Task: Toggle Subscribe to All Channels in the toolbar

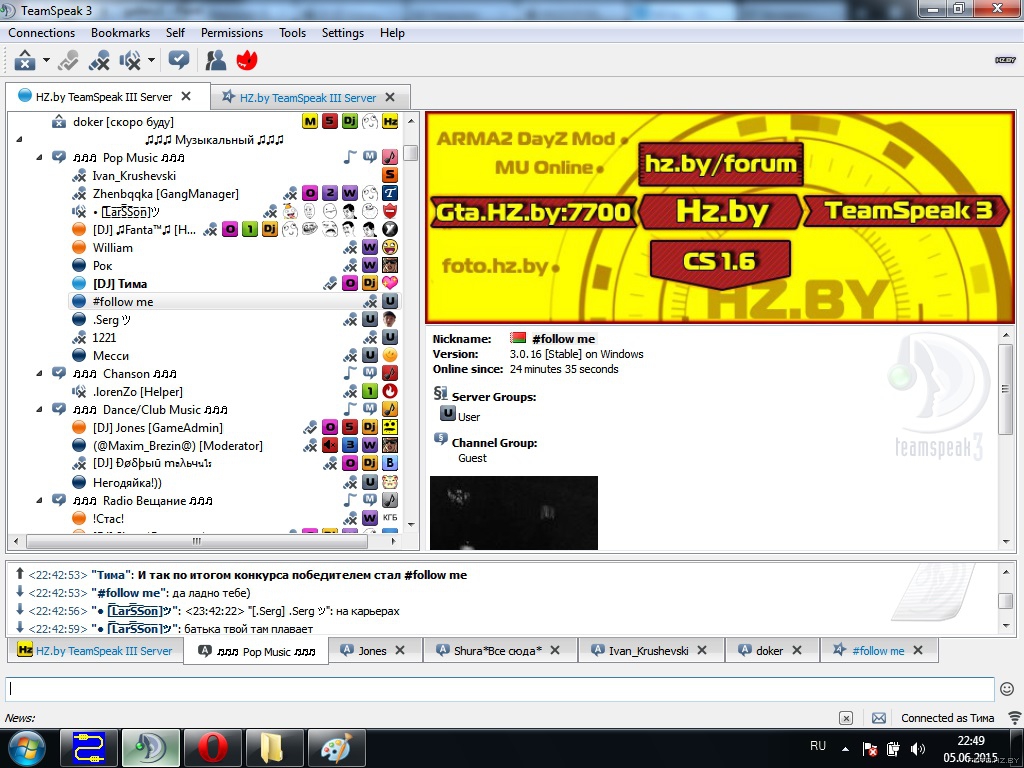Action: [x=178, y=61]
